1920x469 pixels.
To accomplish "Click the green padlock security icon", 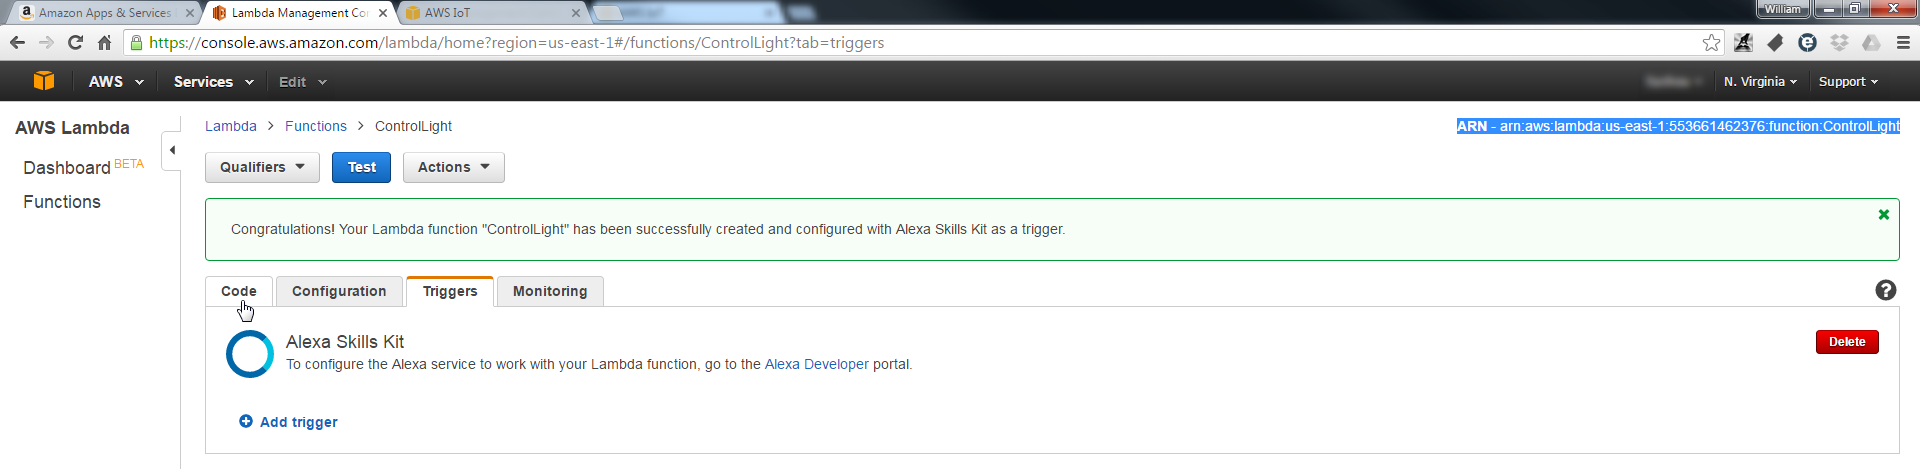I will click(x=137, y=42).
